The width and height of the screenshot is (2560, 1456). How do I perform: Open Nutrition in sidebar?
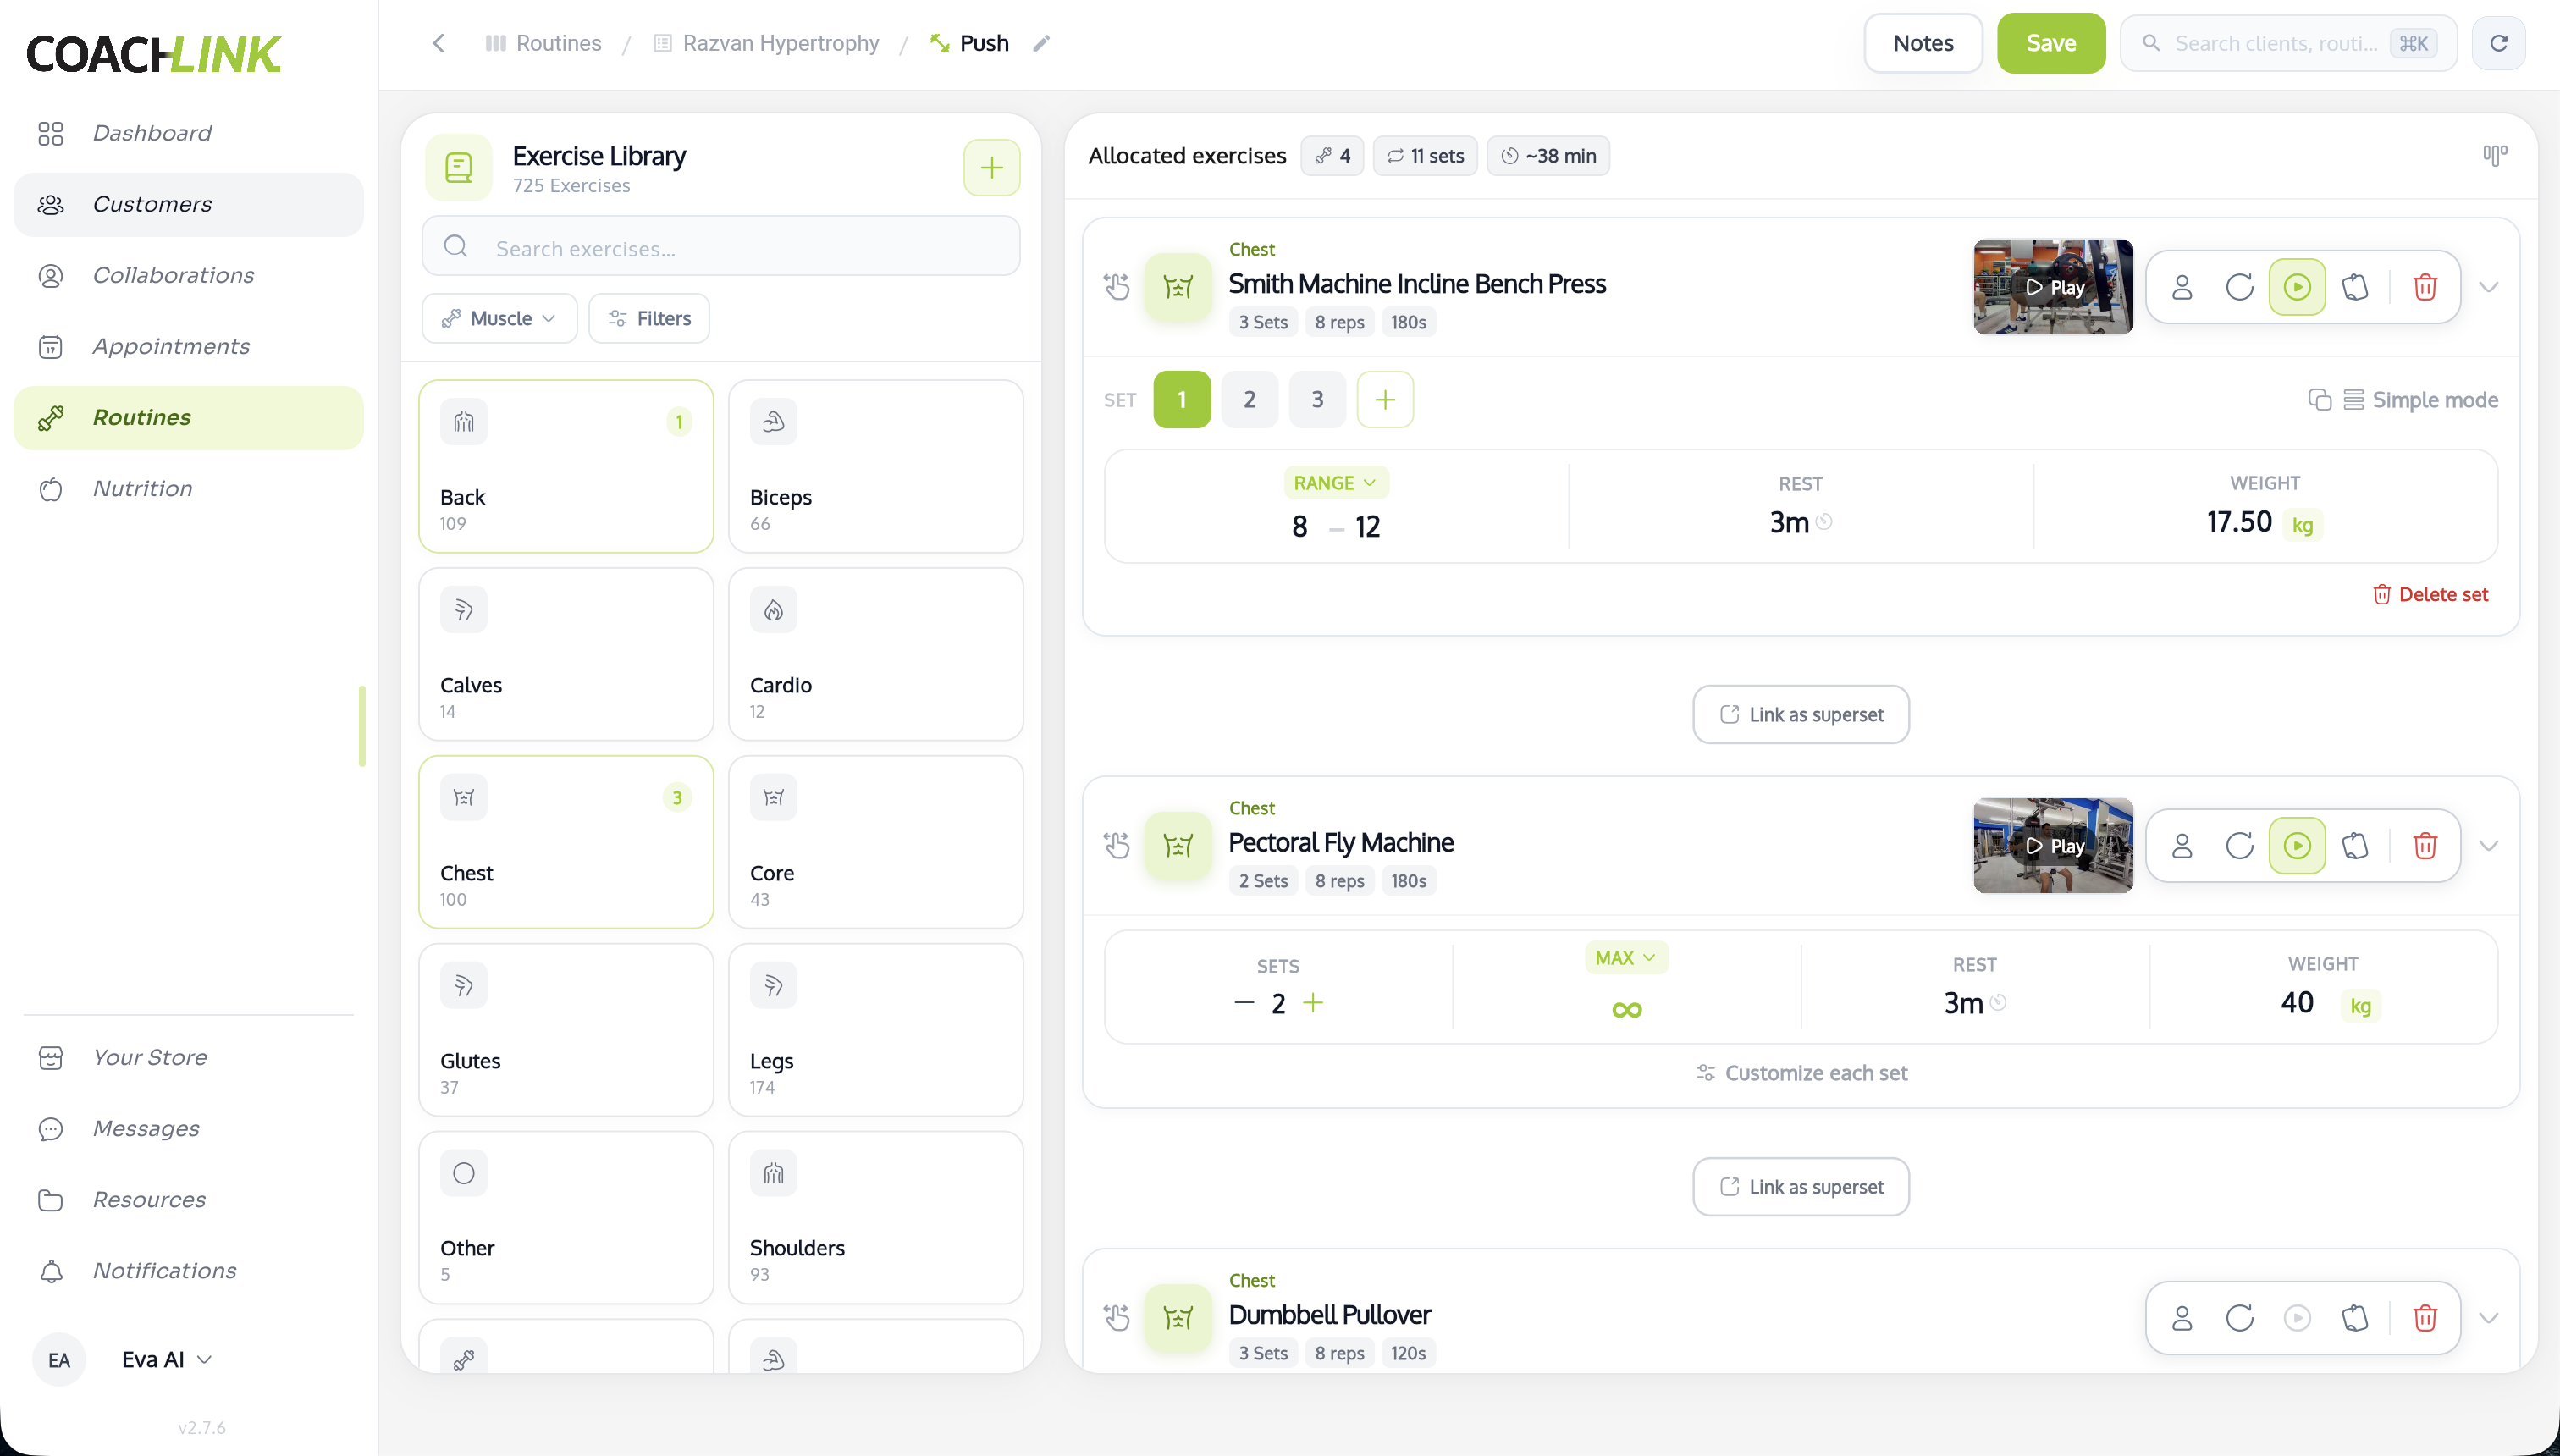click(188, 488)
